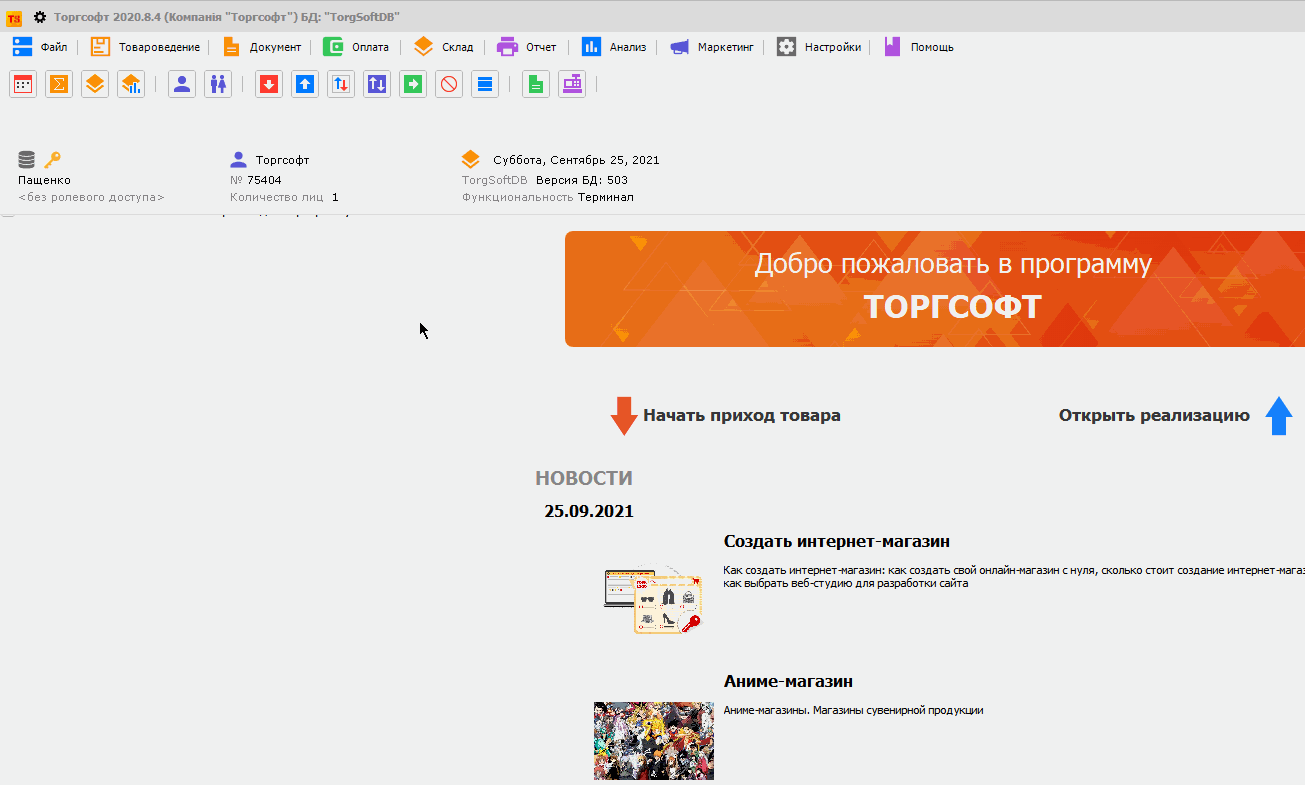Open the Σ summary toolbar icon
This screenshot has width=1305, height=785.
point(58,84)
